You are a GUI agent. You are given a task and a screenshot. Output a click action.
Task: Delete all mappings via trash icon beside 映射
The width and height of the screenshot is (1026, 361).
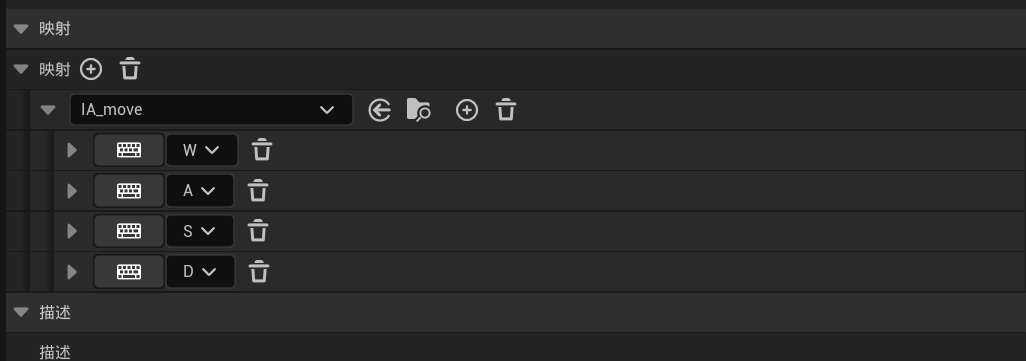(x=130, y=69)
